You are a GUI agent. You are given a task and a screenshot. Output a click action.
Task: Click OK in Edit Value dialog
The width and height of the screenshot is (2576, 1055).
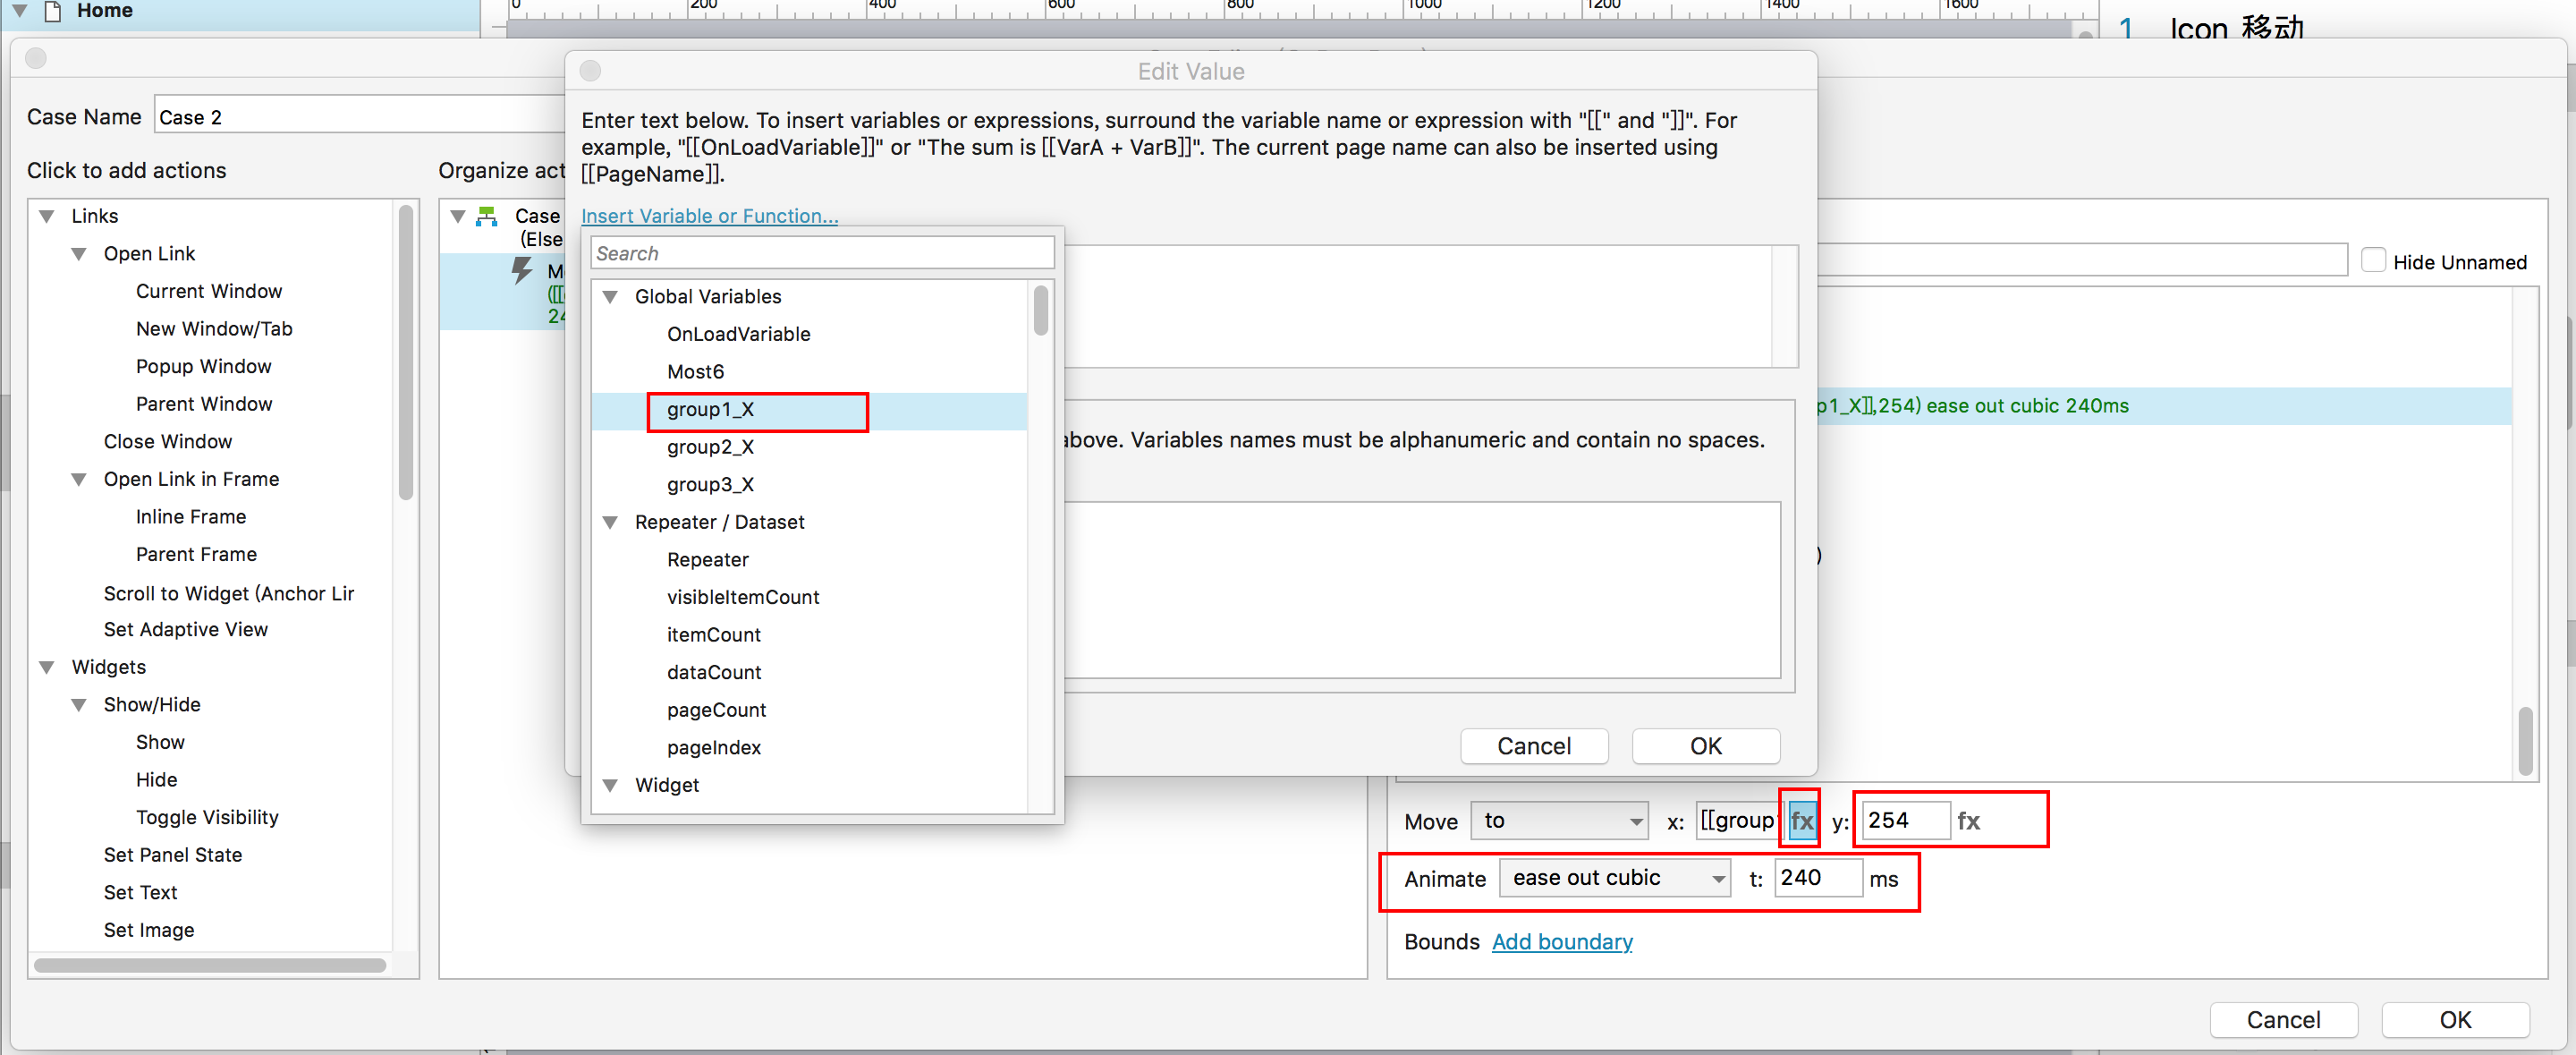pos(1705,746)
